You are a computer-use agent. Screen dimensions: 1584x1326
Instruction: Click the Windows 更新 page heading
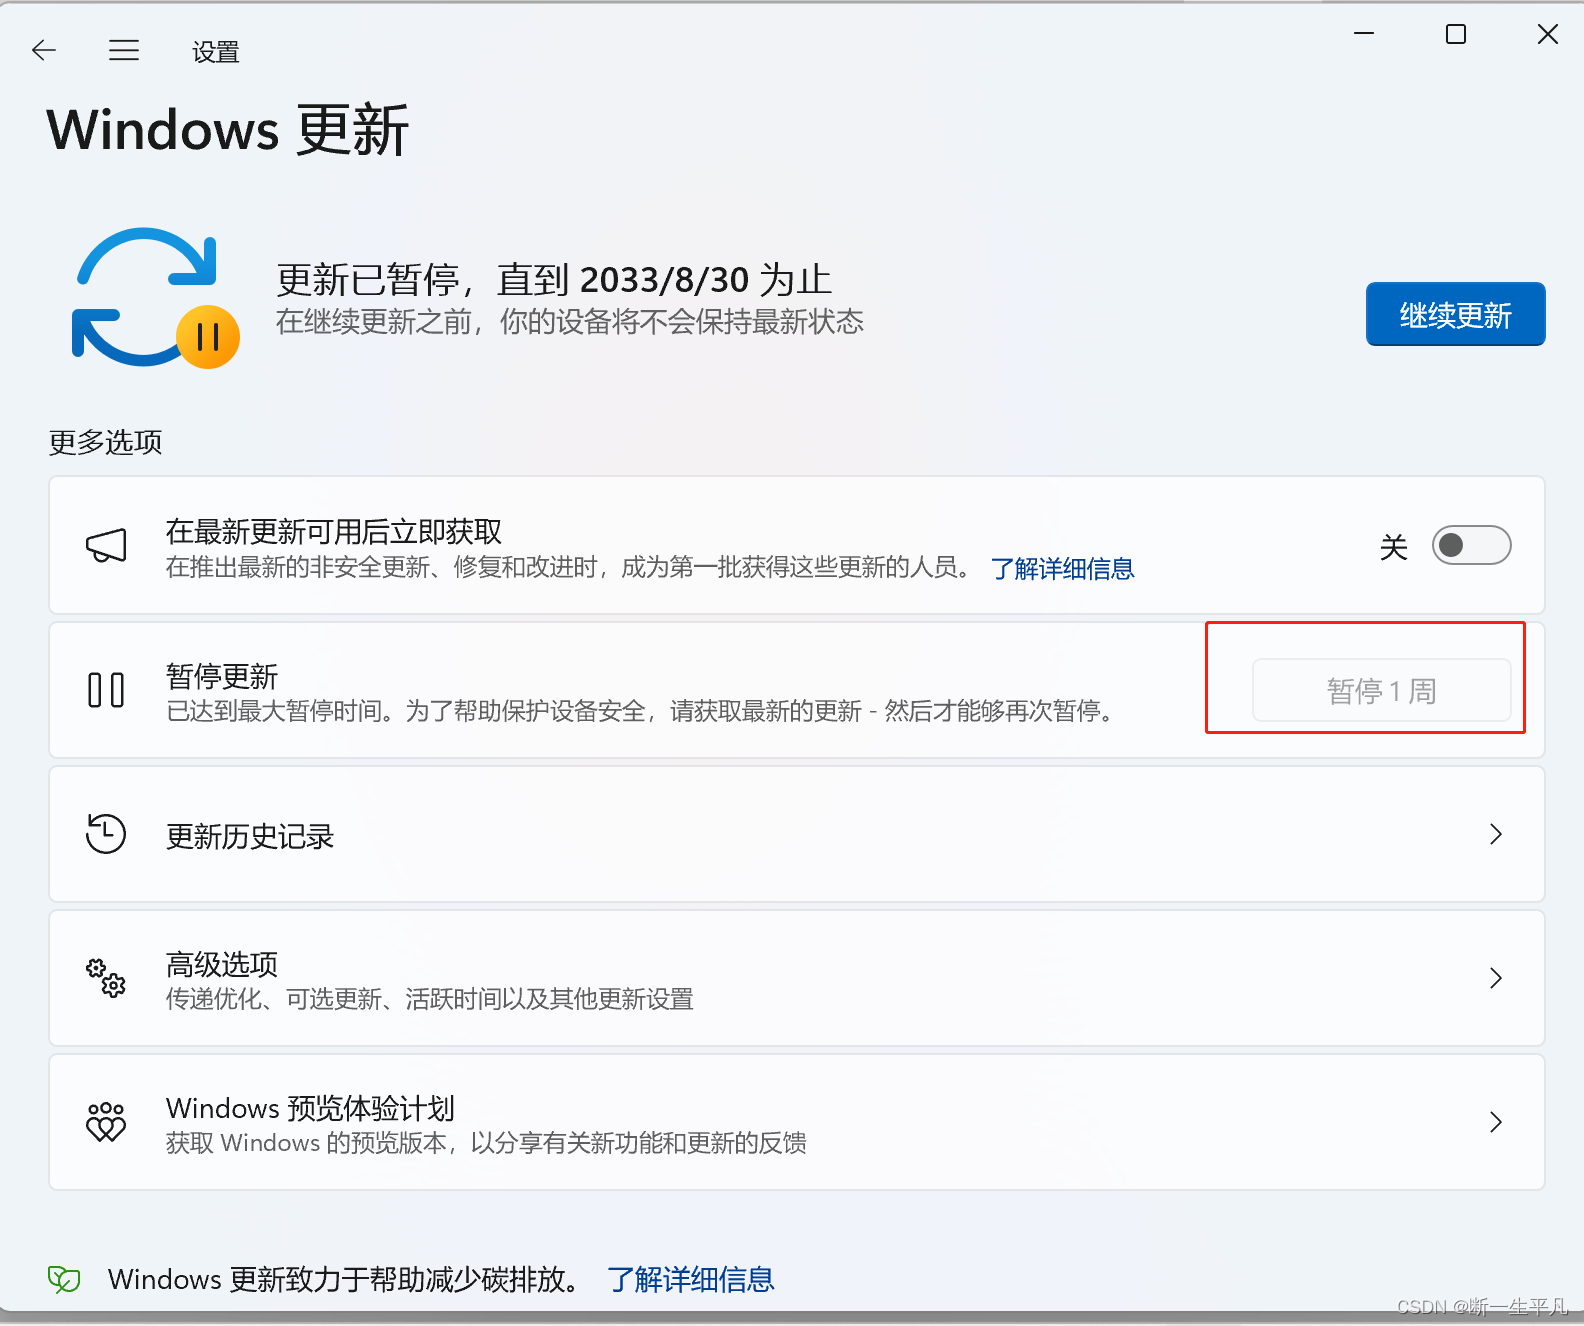coord(228,130)
